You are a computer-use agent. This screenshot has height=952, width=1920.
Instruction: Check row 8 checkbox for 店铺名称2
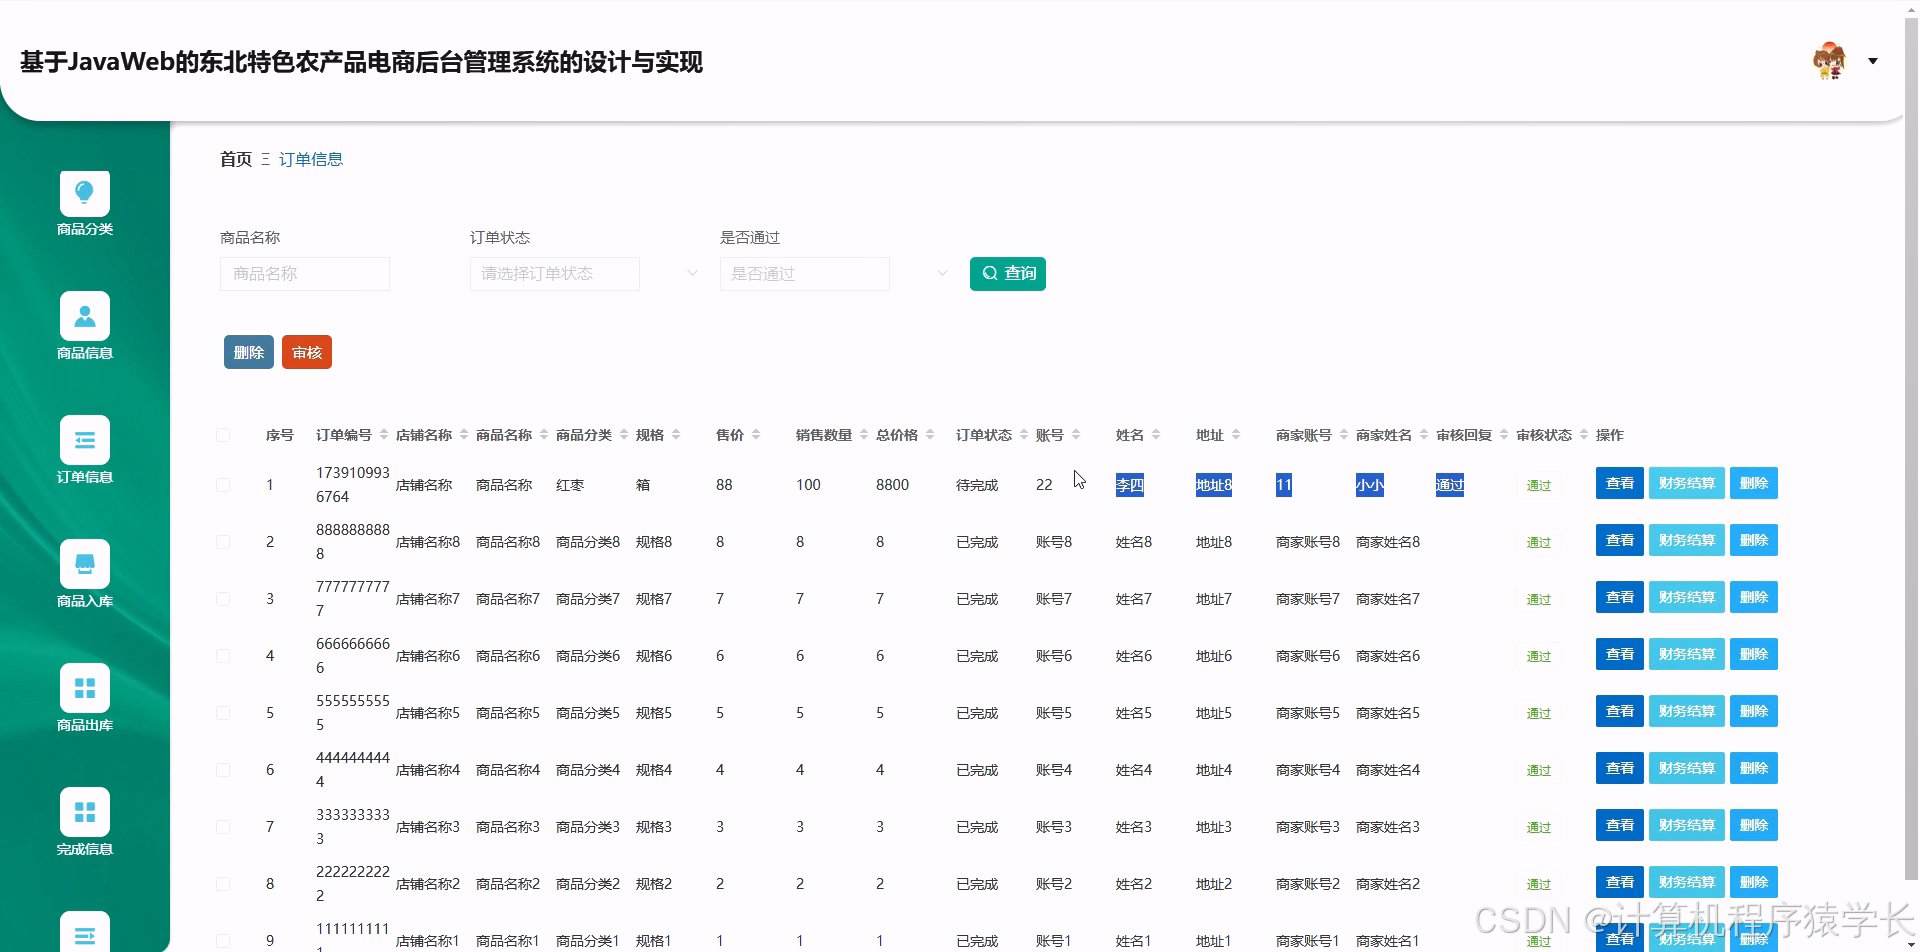[223, 884]
